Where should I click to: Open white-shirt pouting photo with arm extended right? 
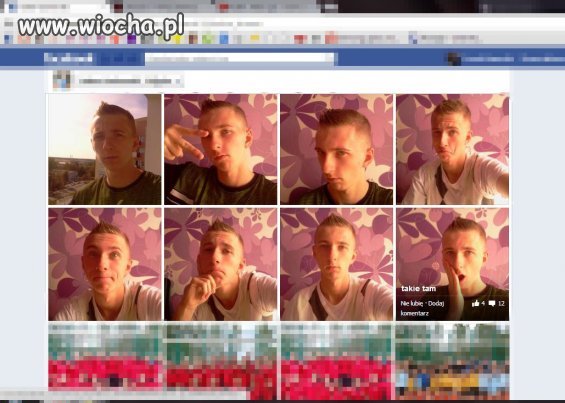coord(453,150)
